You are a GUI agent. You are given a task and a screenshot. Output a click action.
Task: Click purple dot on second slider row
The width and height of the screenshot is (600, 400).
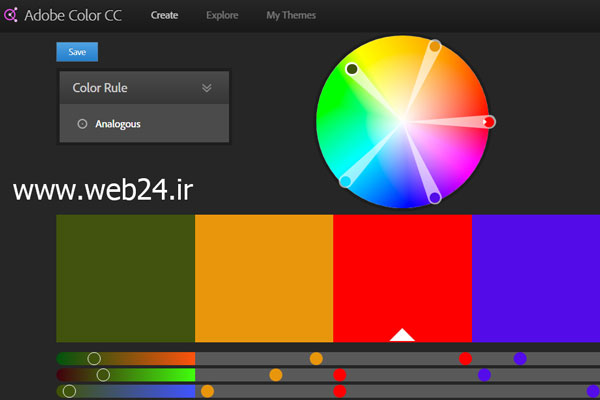[x=484, y=375]
